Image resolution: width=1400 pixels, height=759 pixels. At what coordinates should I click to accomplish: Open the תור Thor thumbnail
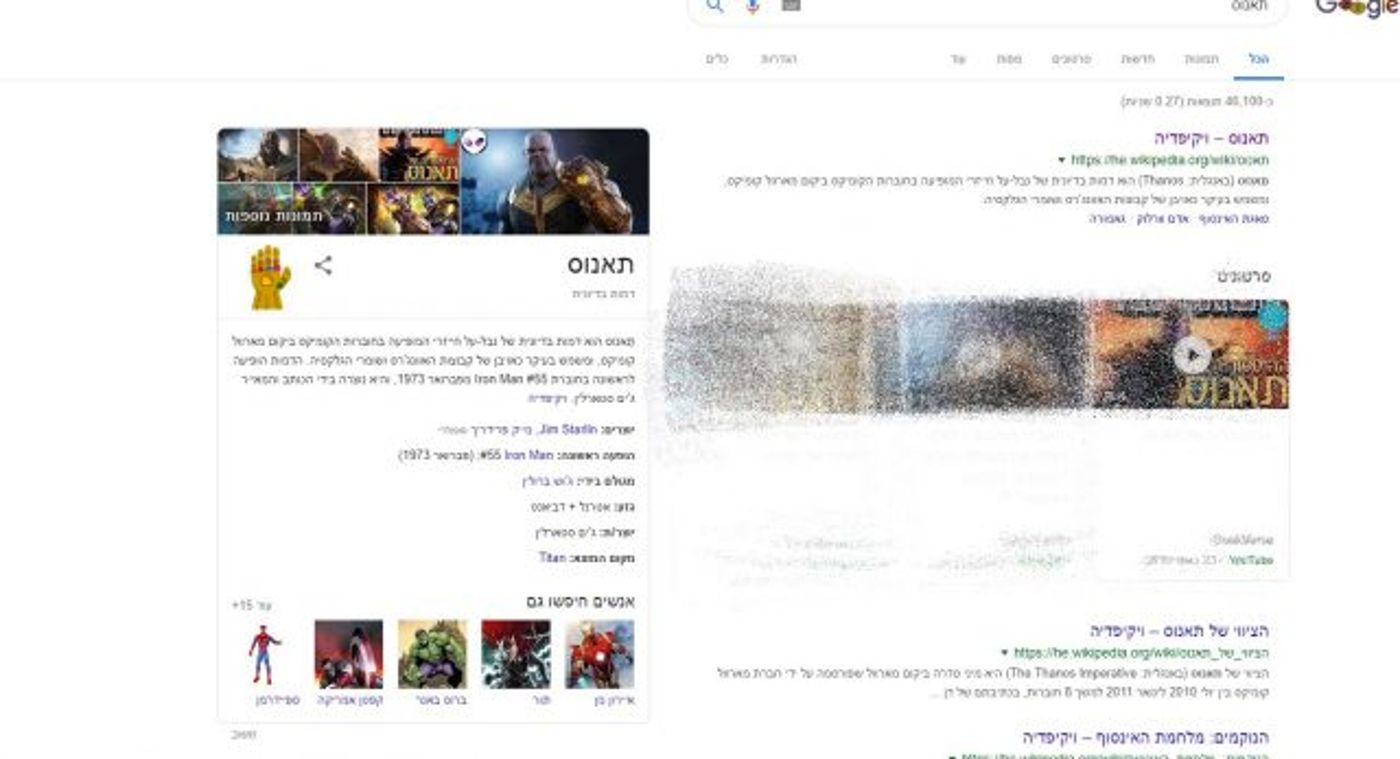(x=516, y=654)
